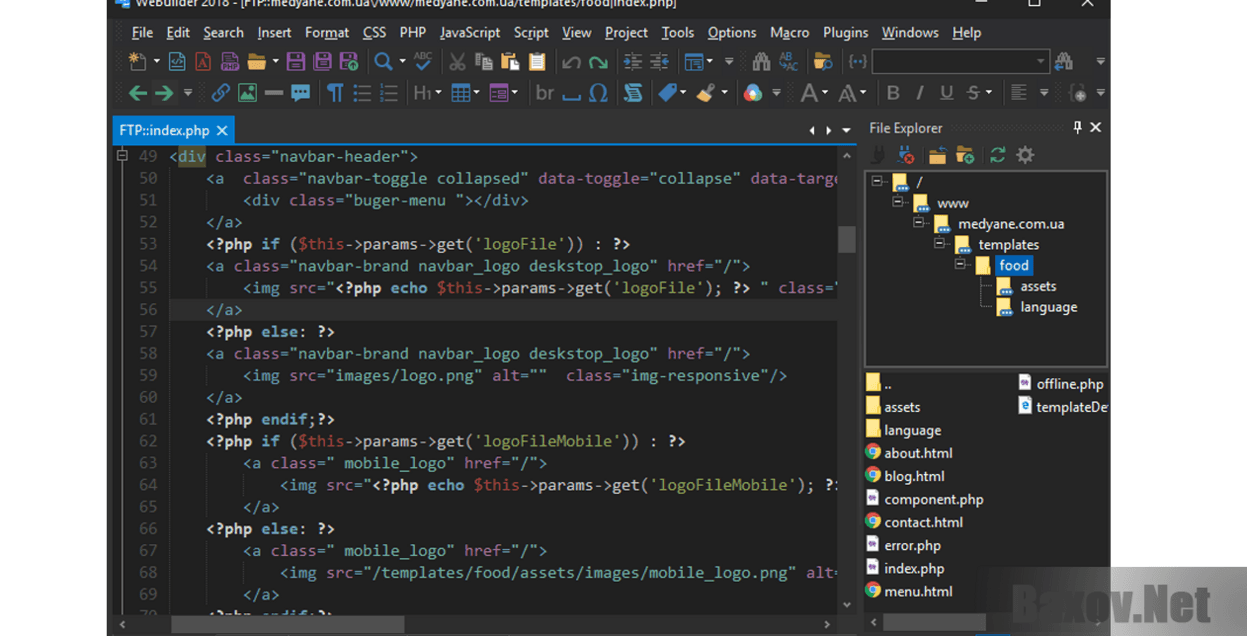
Task: Open the color picker palette icon
Action: tap(753, 93)
